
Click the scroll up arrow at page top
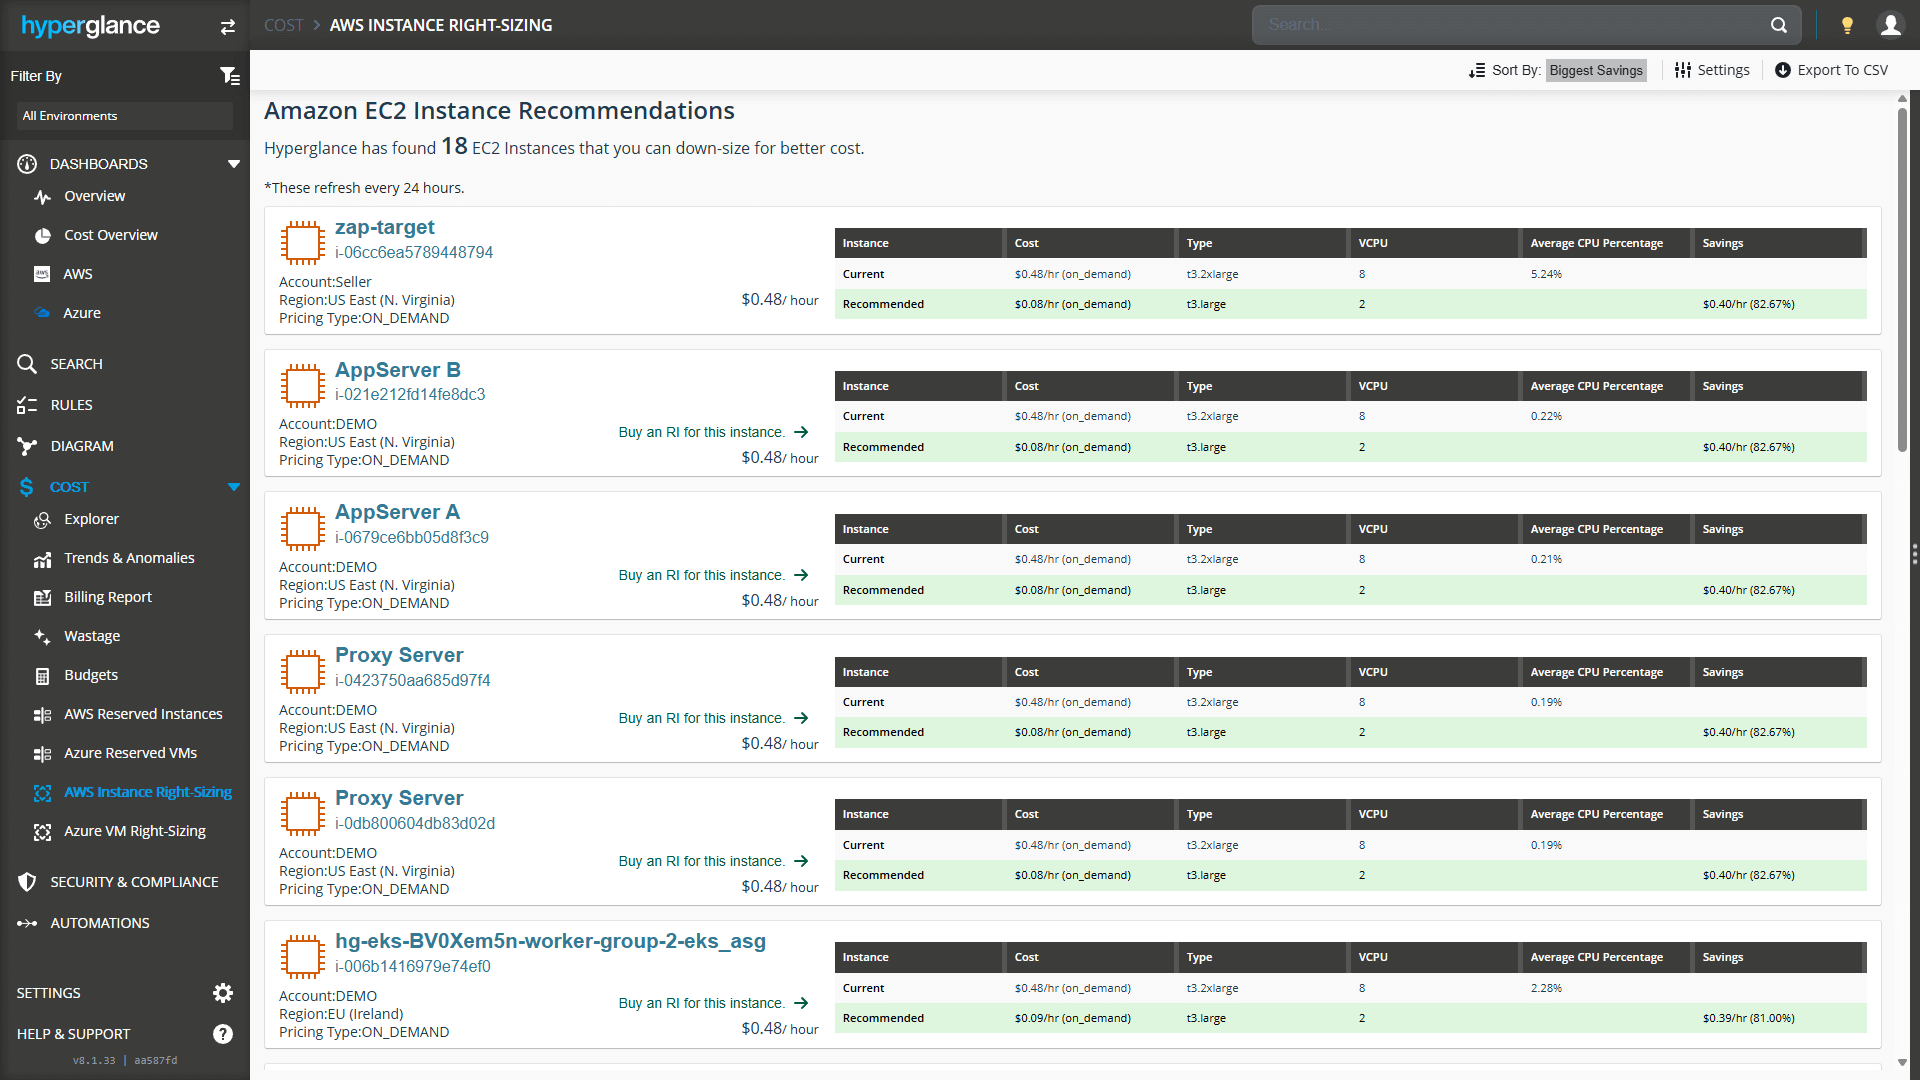click(1902, 98)
